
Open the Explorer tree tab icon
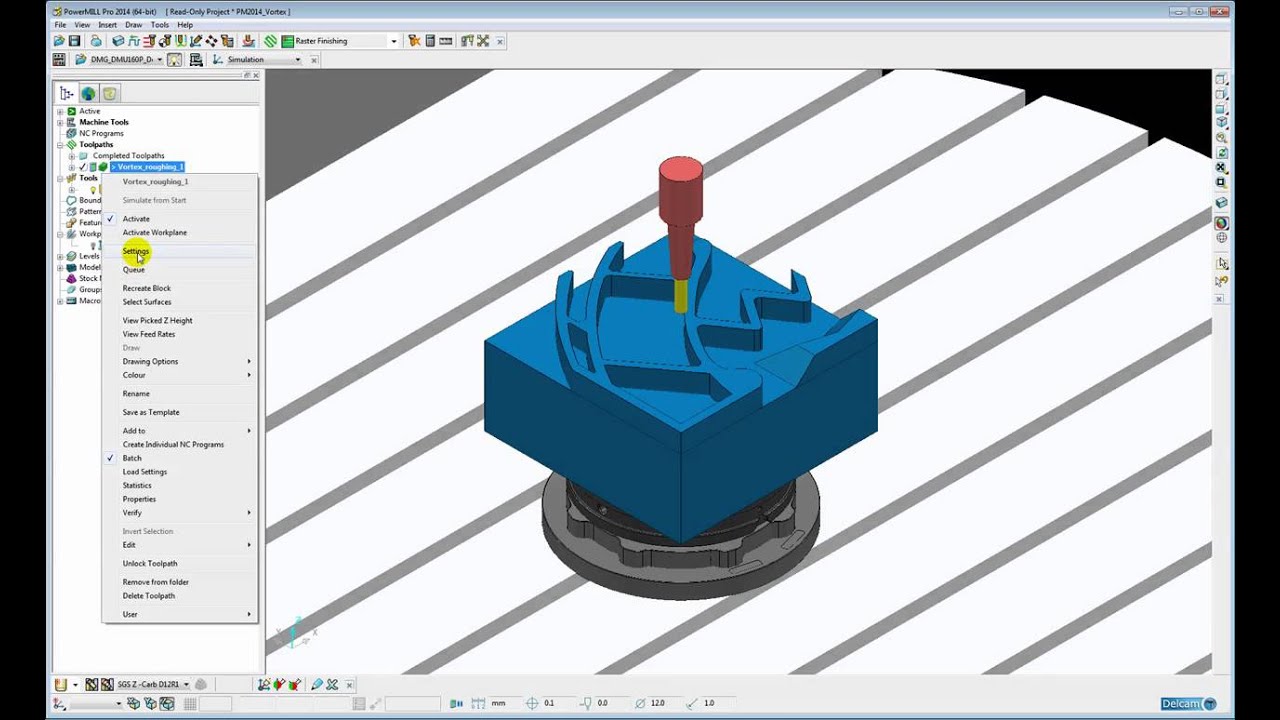tap(67, 94)
